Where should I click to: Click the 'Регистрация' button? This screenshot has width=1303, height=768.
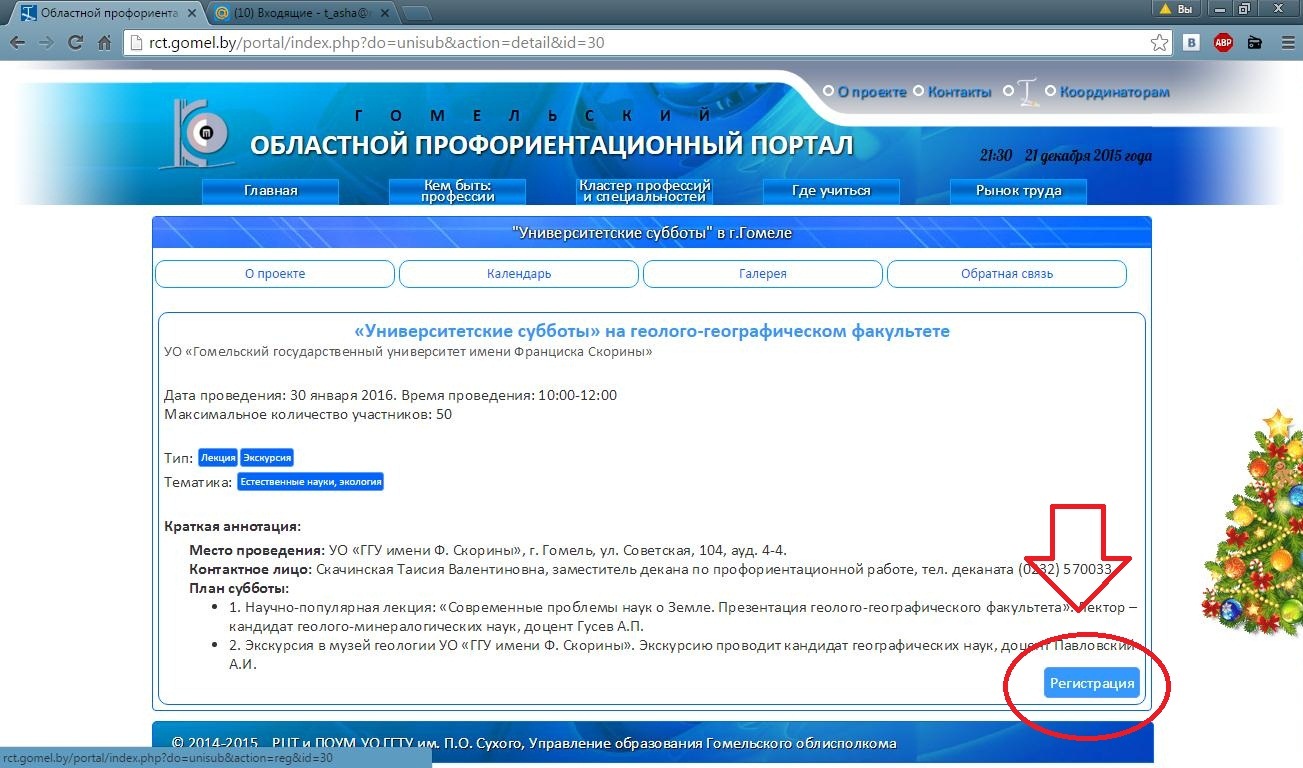point(1092,683)
